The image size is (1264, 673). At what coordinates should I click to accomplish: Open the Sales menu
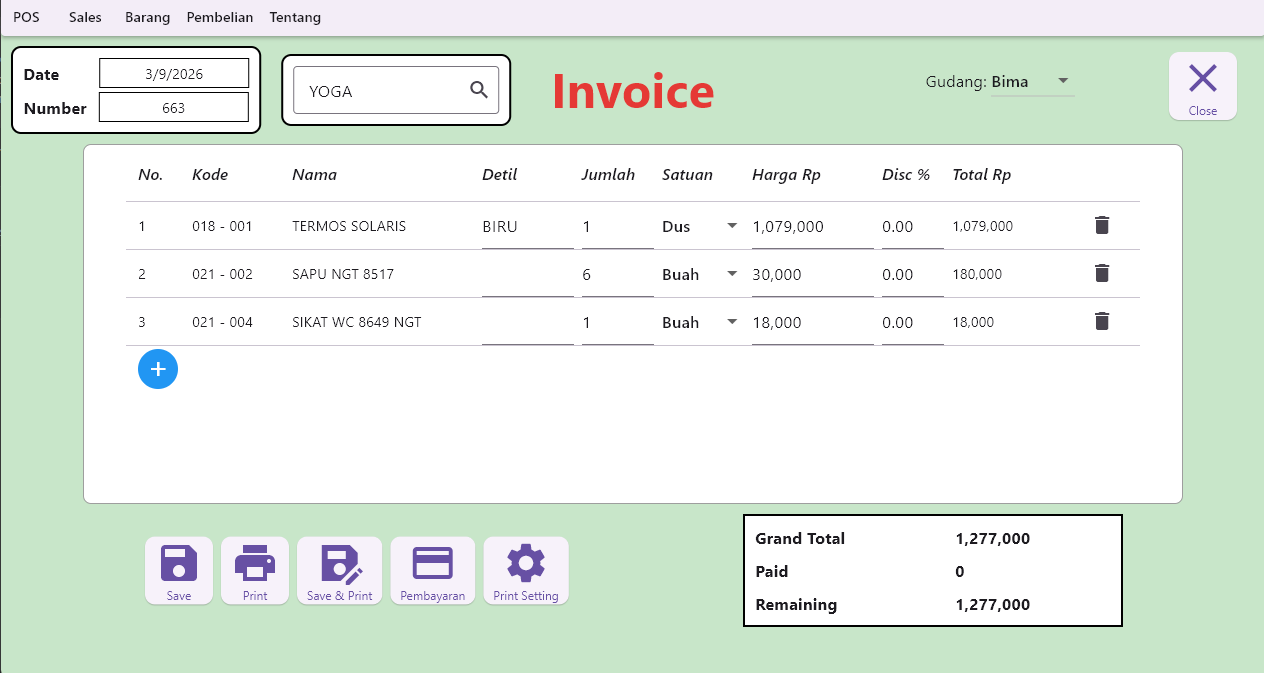click(85, 17)
